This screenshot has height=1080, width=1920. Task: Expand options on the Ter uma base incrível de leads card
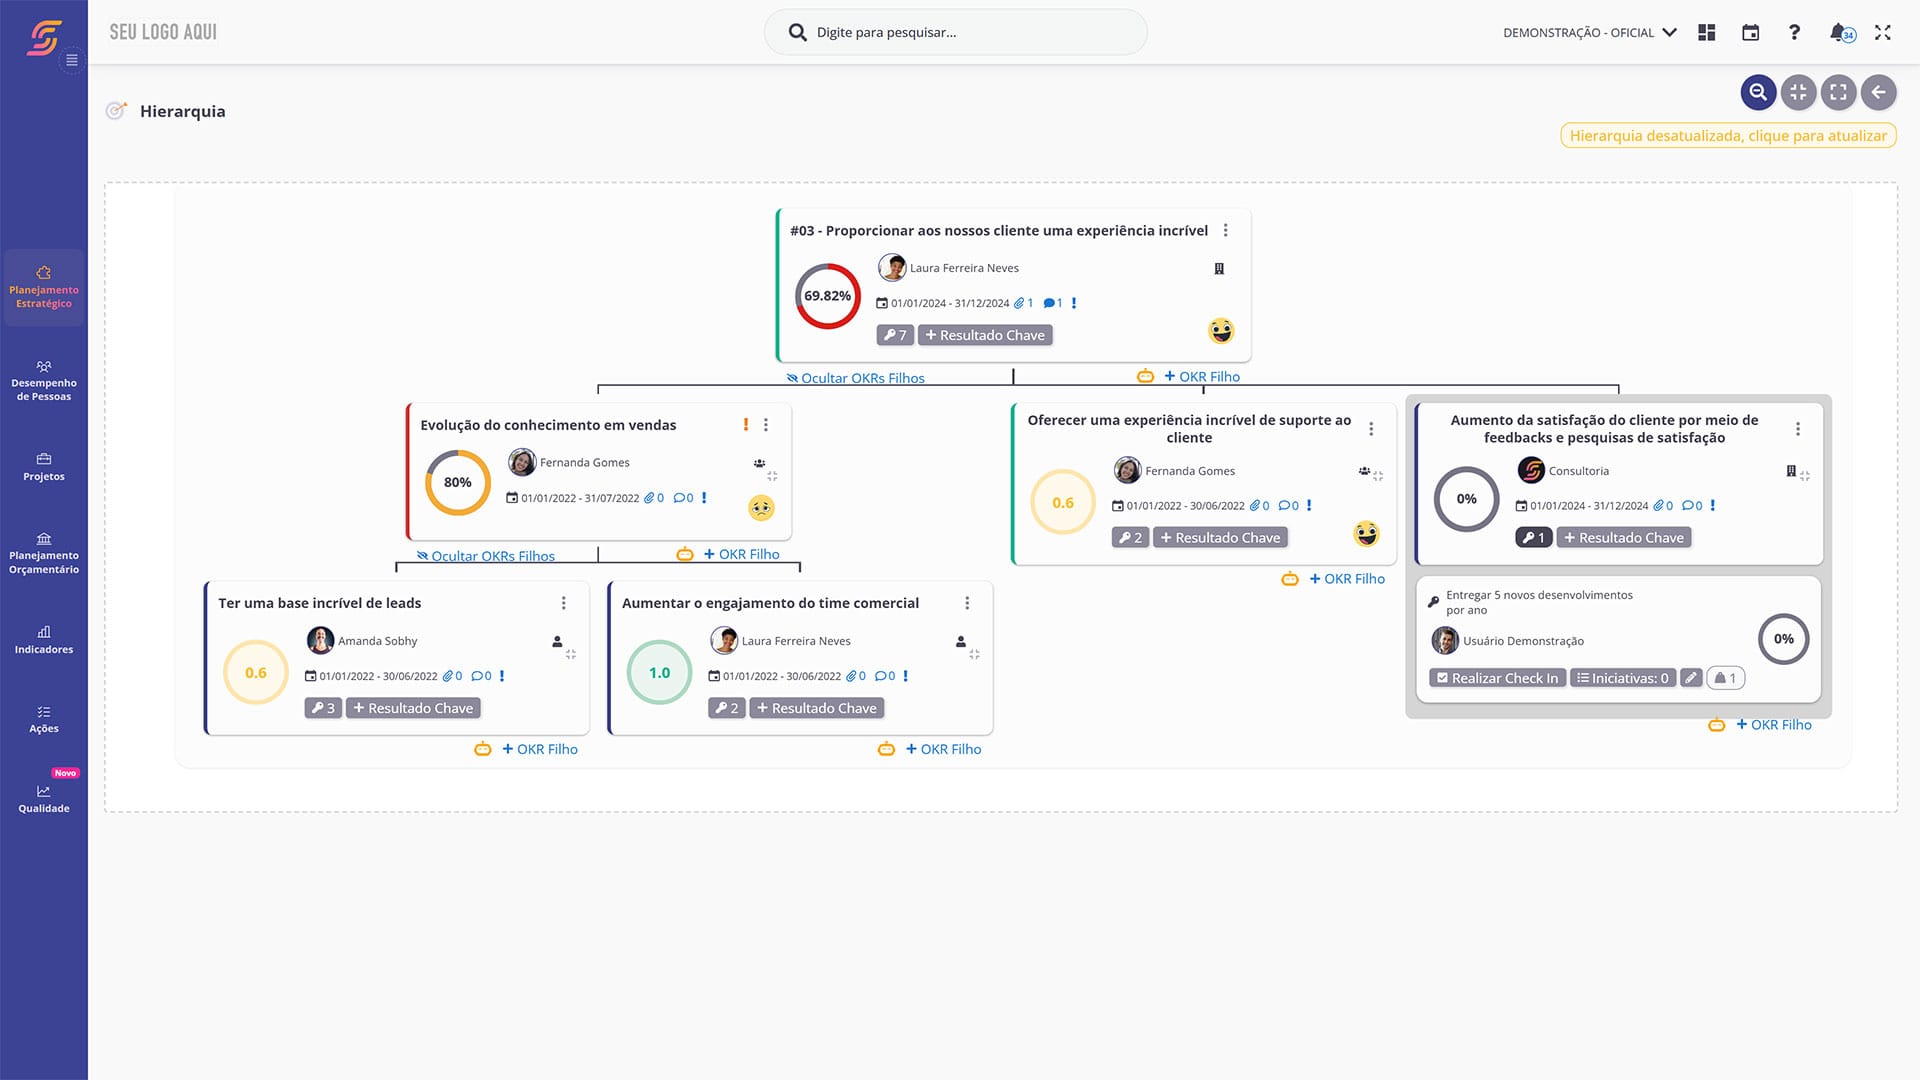(564, 603)
